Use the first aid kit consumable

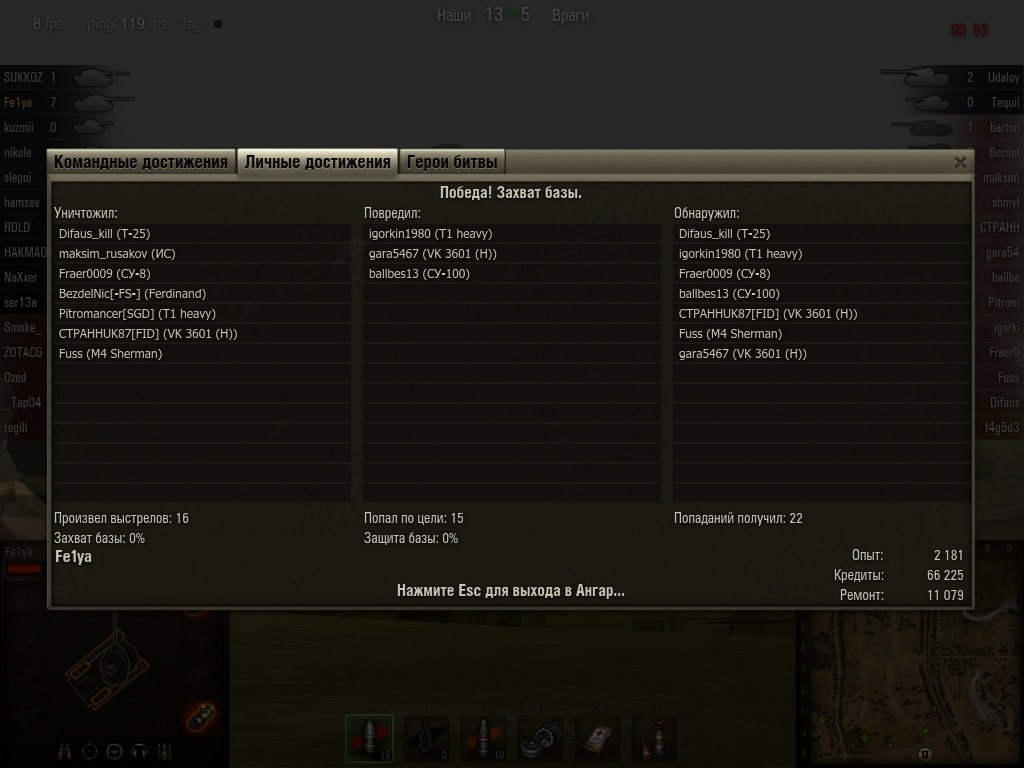click(x=597, y=738)
